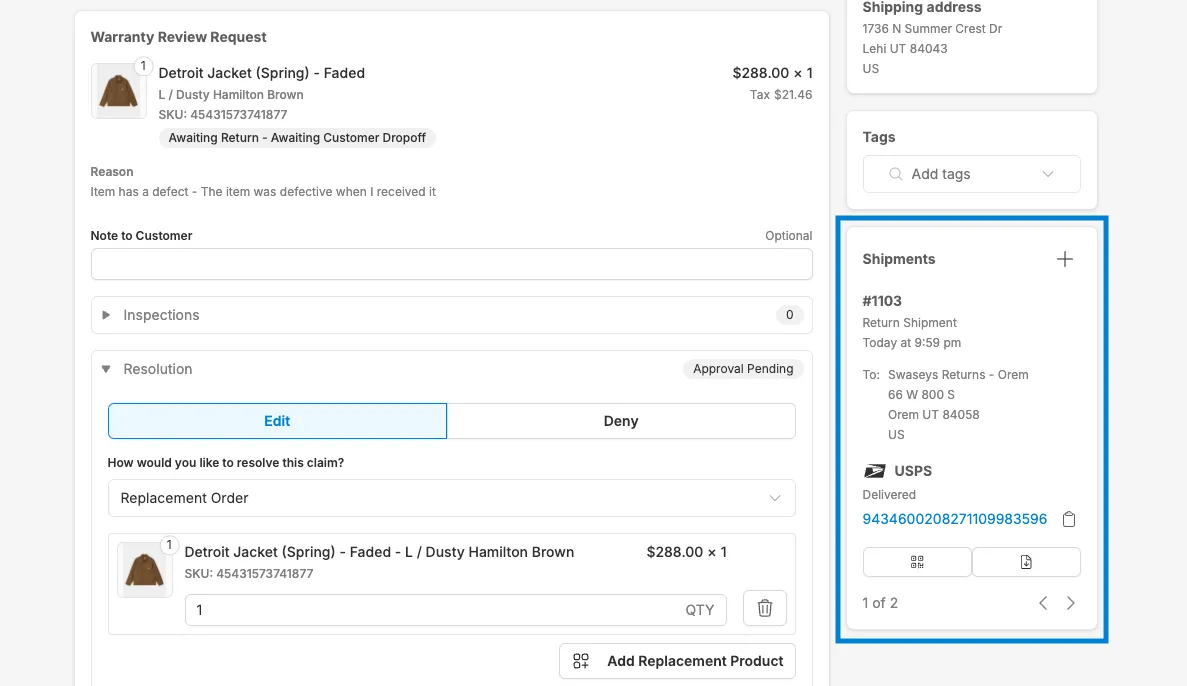Screen dimensions: 1187x686
Task: Select the Deny resolution option
Action: click(x=621, y=421)
